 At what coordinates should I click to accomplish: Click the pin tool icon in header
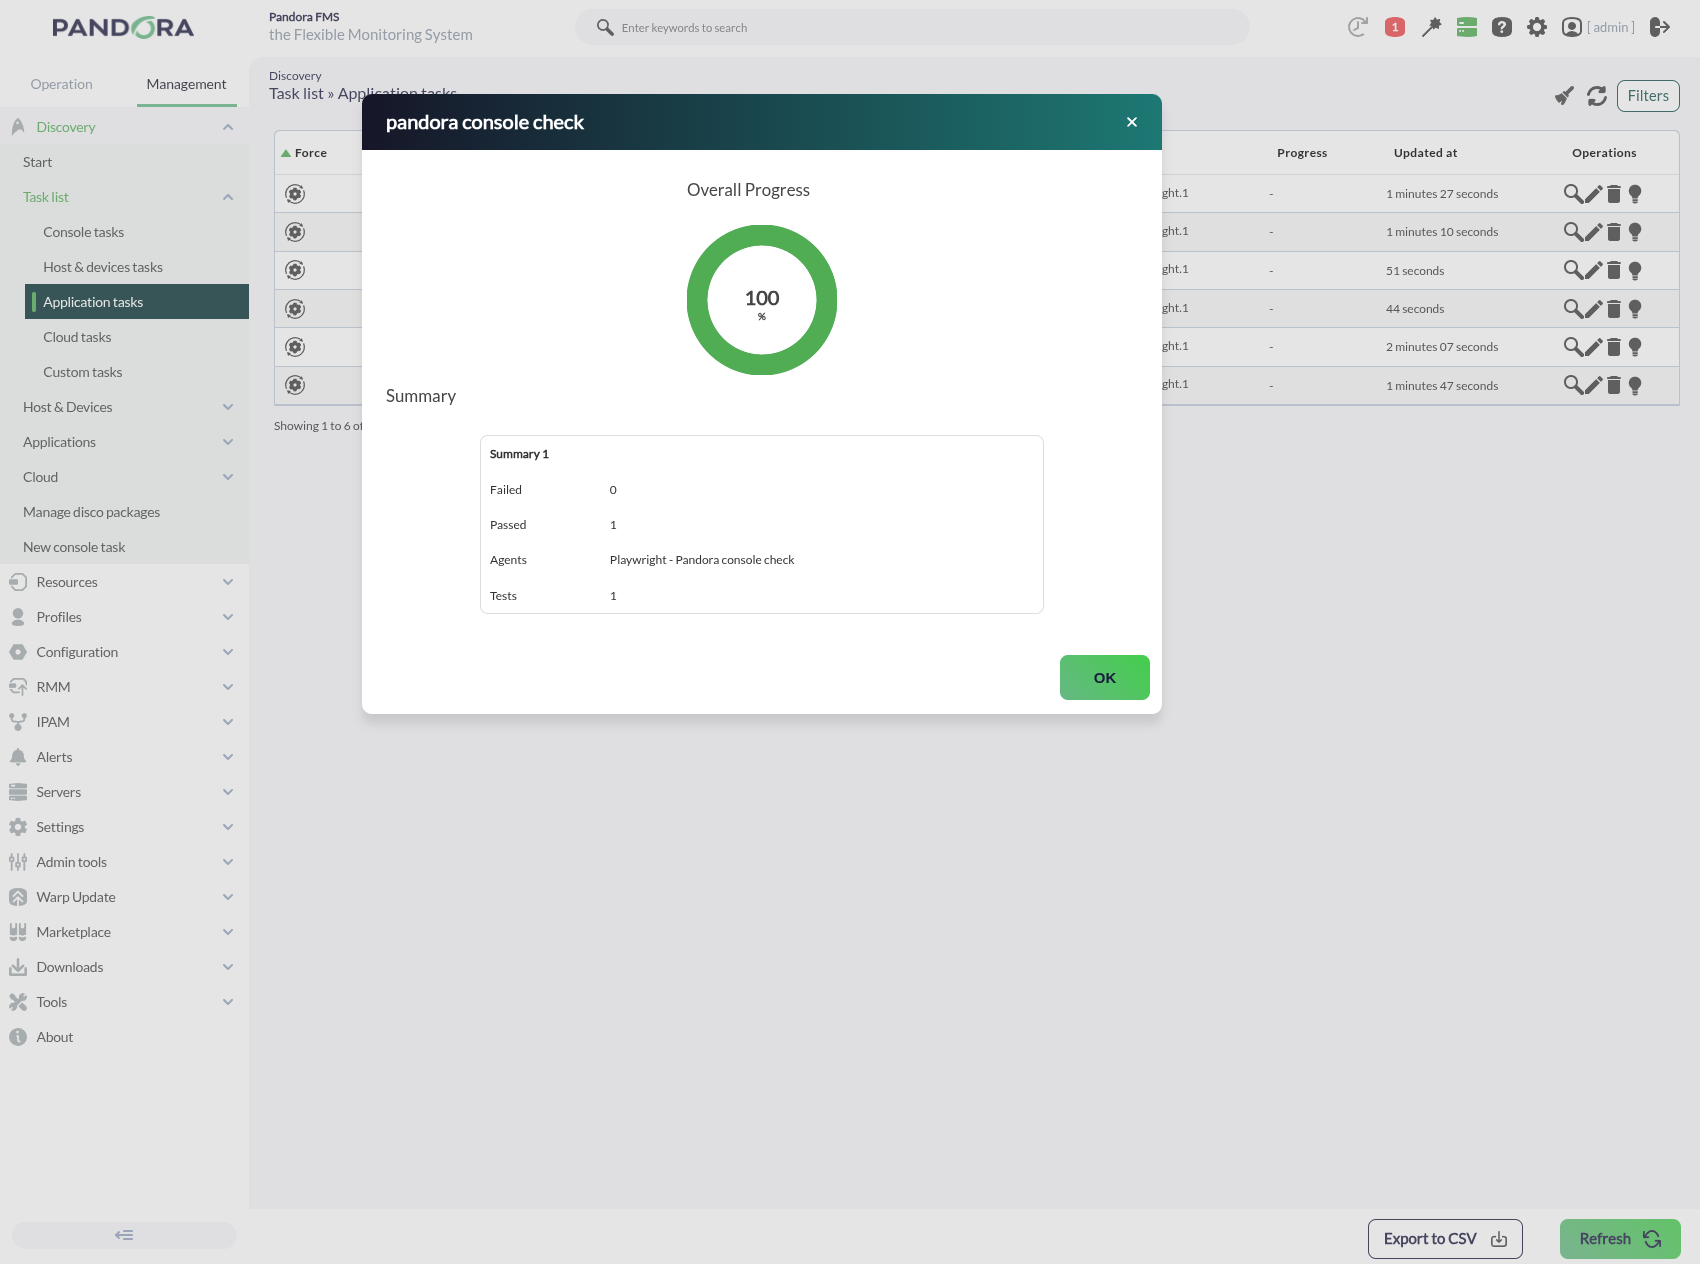coord(1431,27)
